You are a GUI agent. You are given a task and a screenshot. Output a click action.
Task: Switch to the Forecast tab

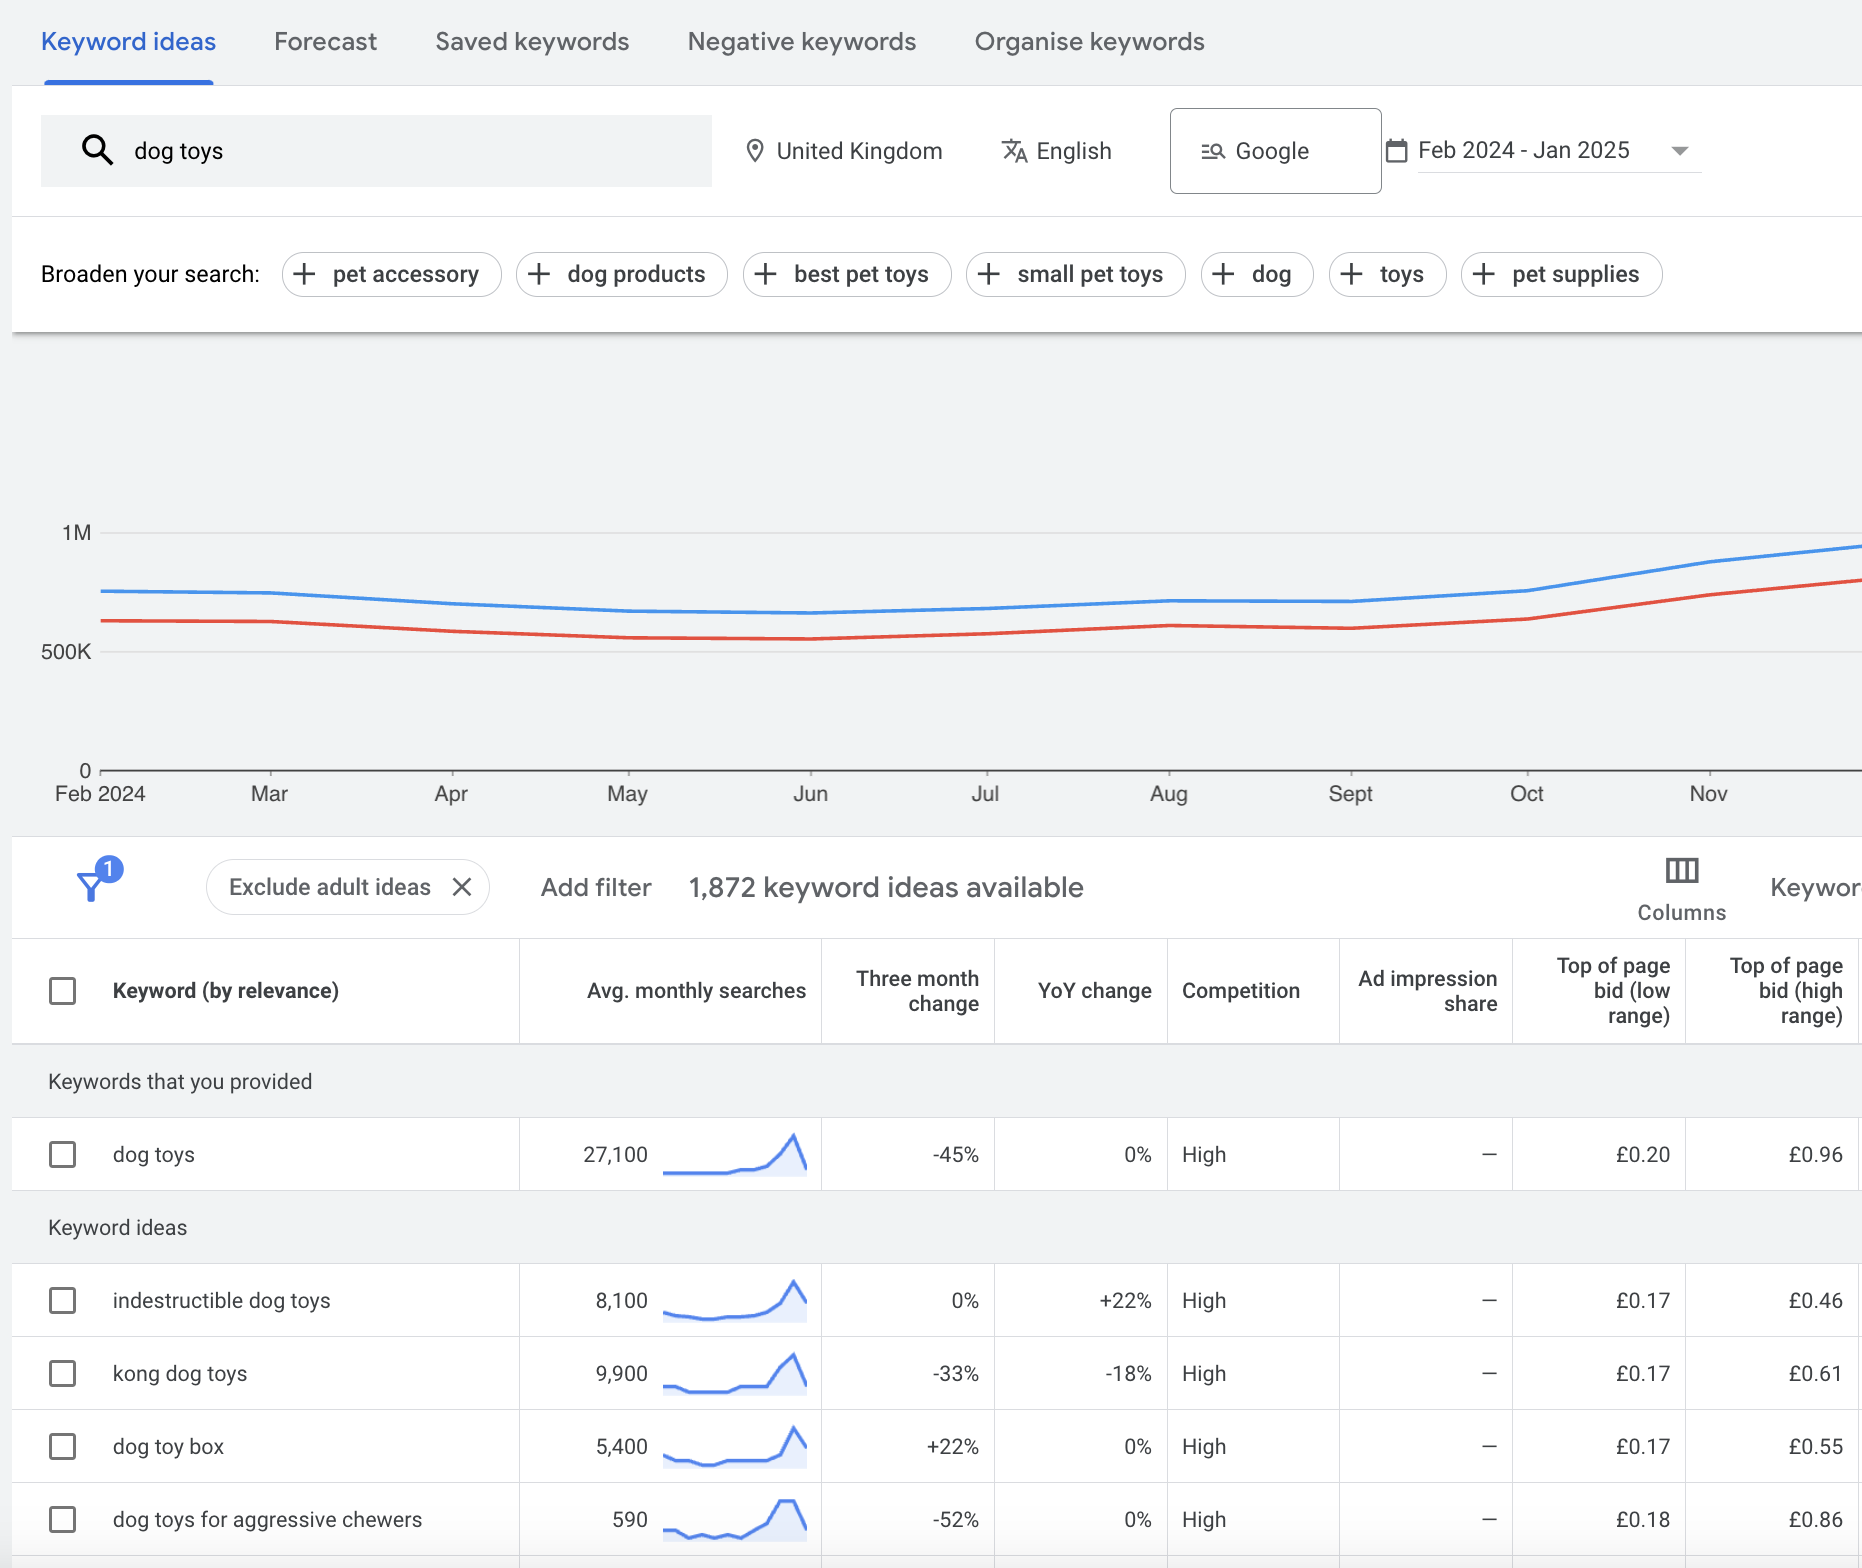coord(325,41)
